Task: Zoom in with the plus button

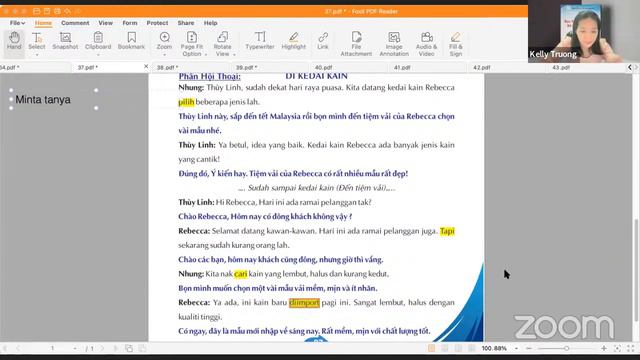Action: [x=604, y=348]
